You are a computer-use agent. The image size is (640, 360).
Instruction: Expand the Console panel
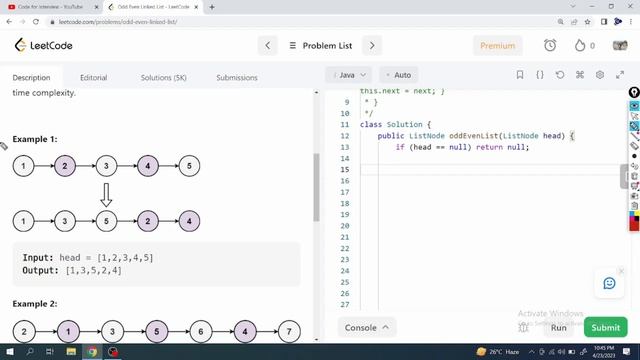point(367,327)
